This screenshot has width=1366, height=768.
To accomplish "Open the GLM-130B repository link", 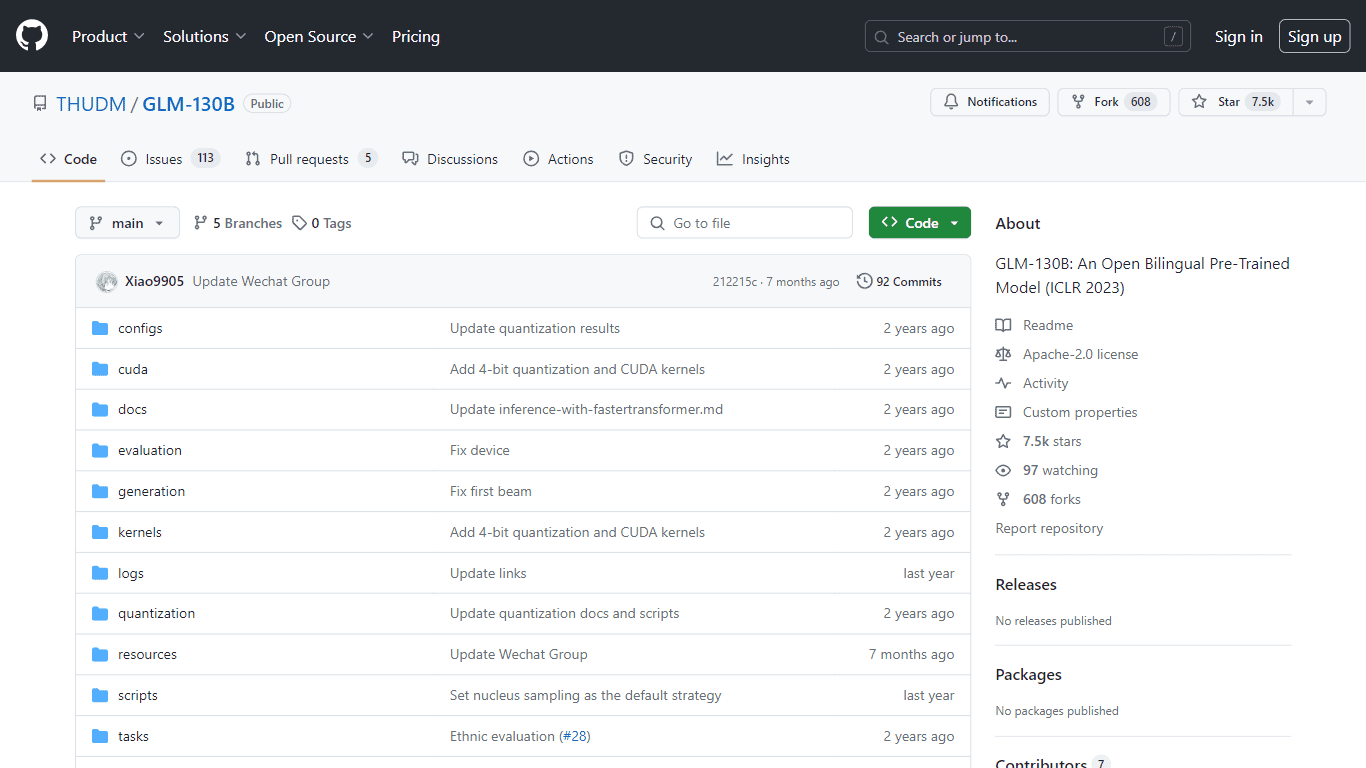I will 189,104.
